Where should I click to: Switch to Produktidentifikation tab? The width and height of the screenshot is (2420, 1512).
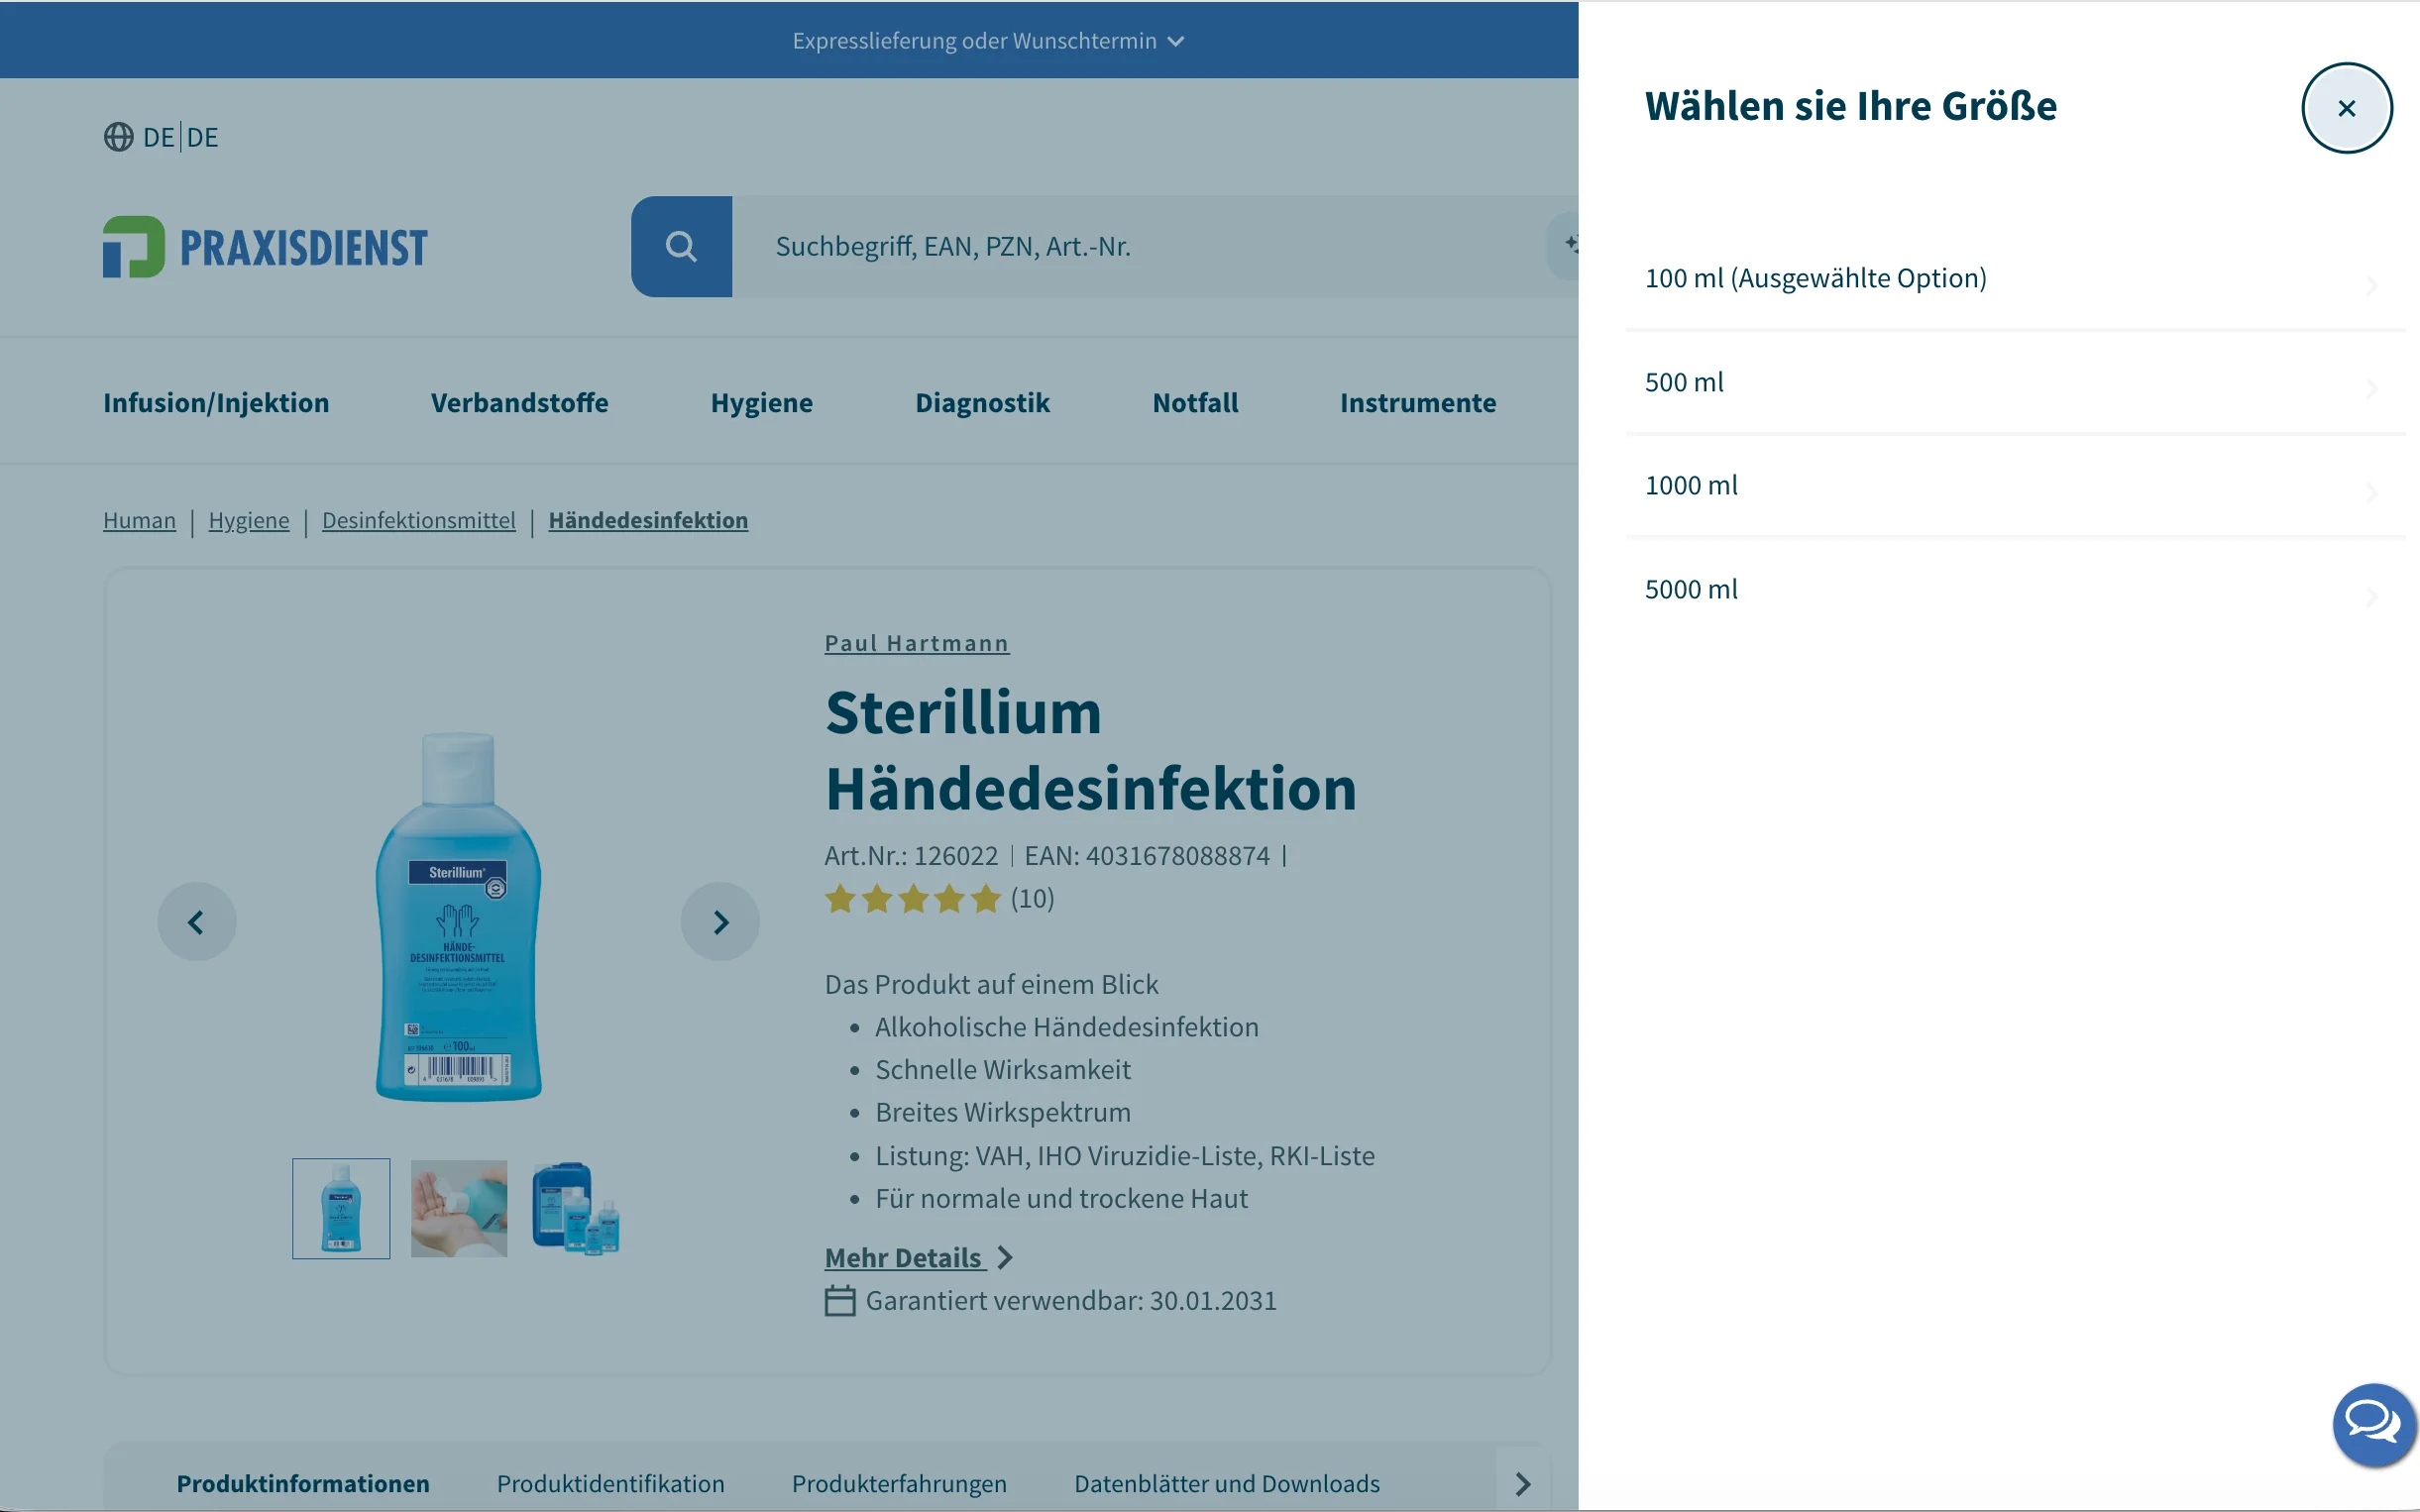(611, 1484)
